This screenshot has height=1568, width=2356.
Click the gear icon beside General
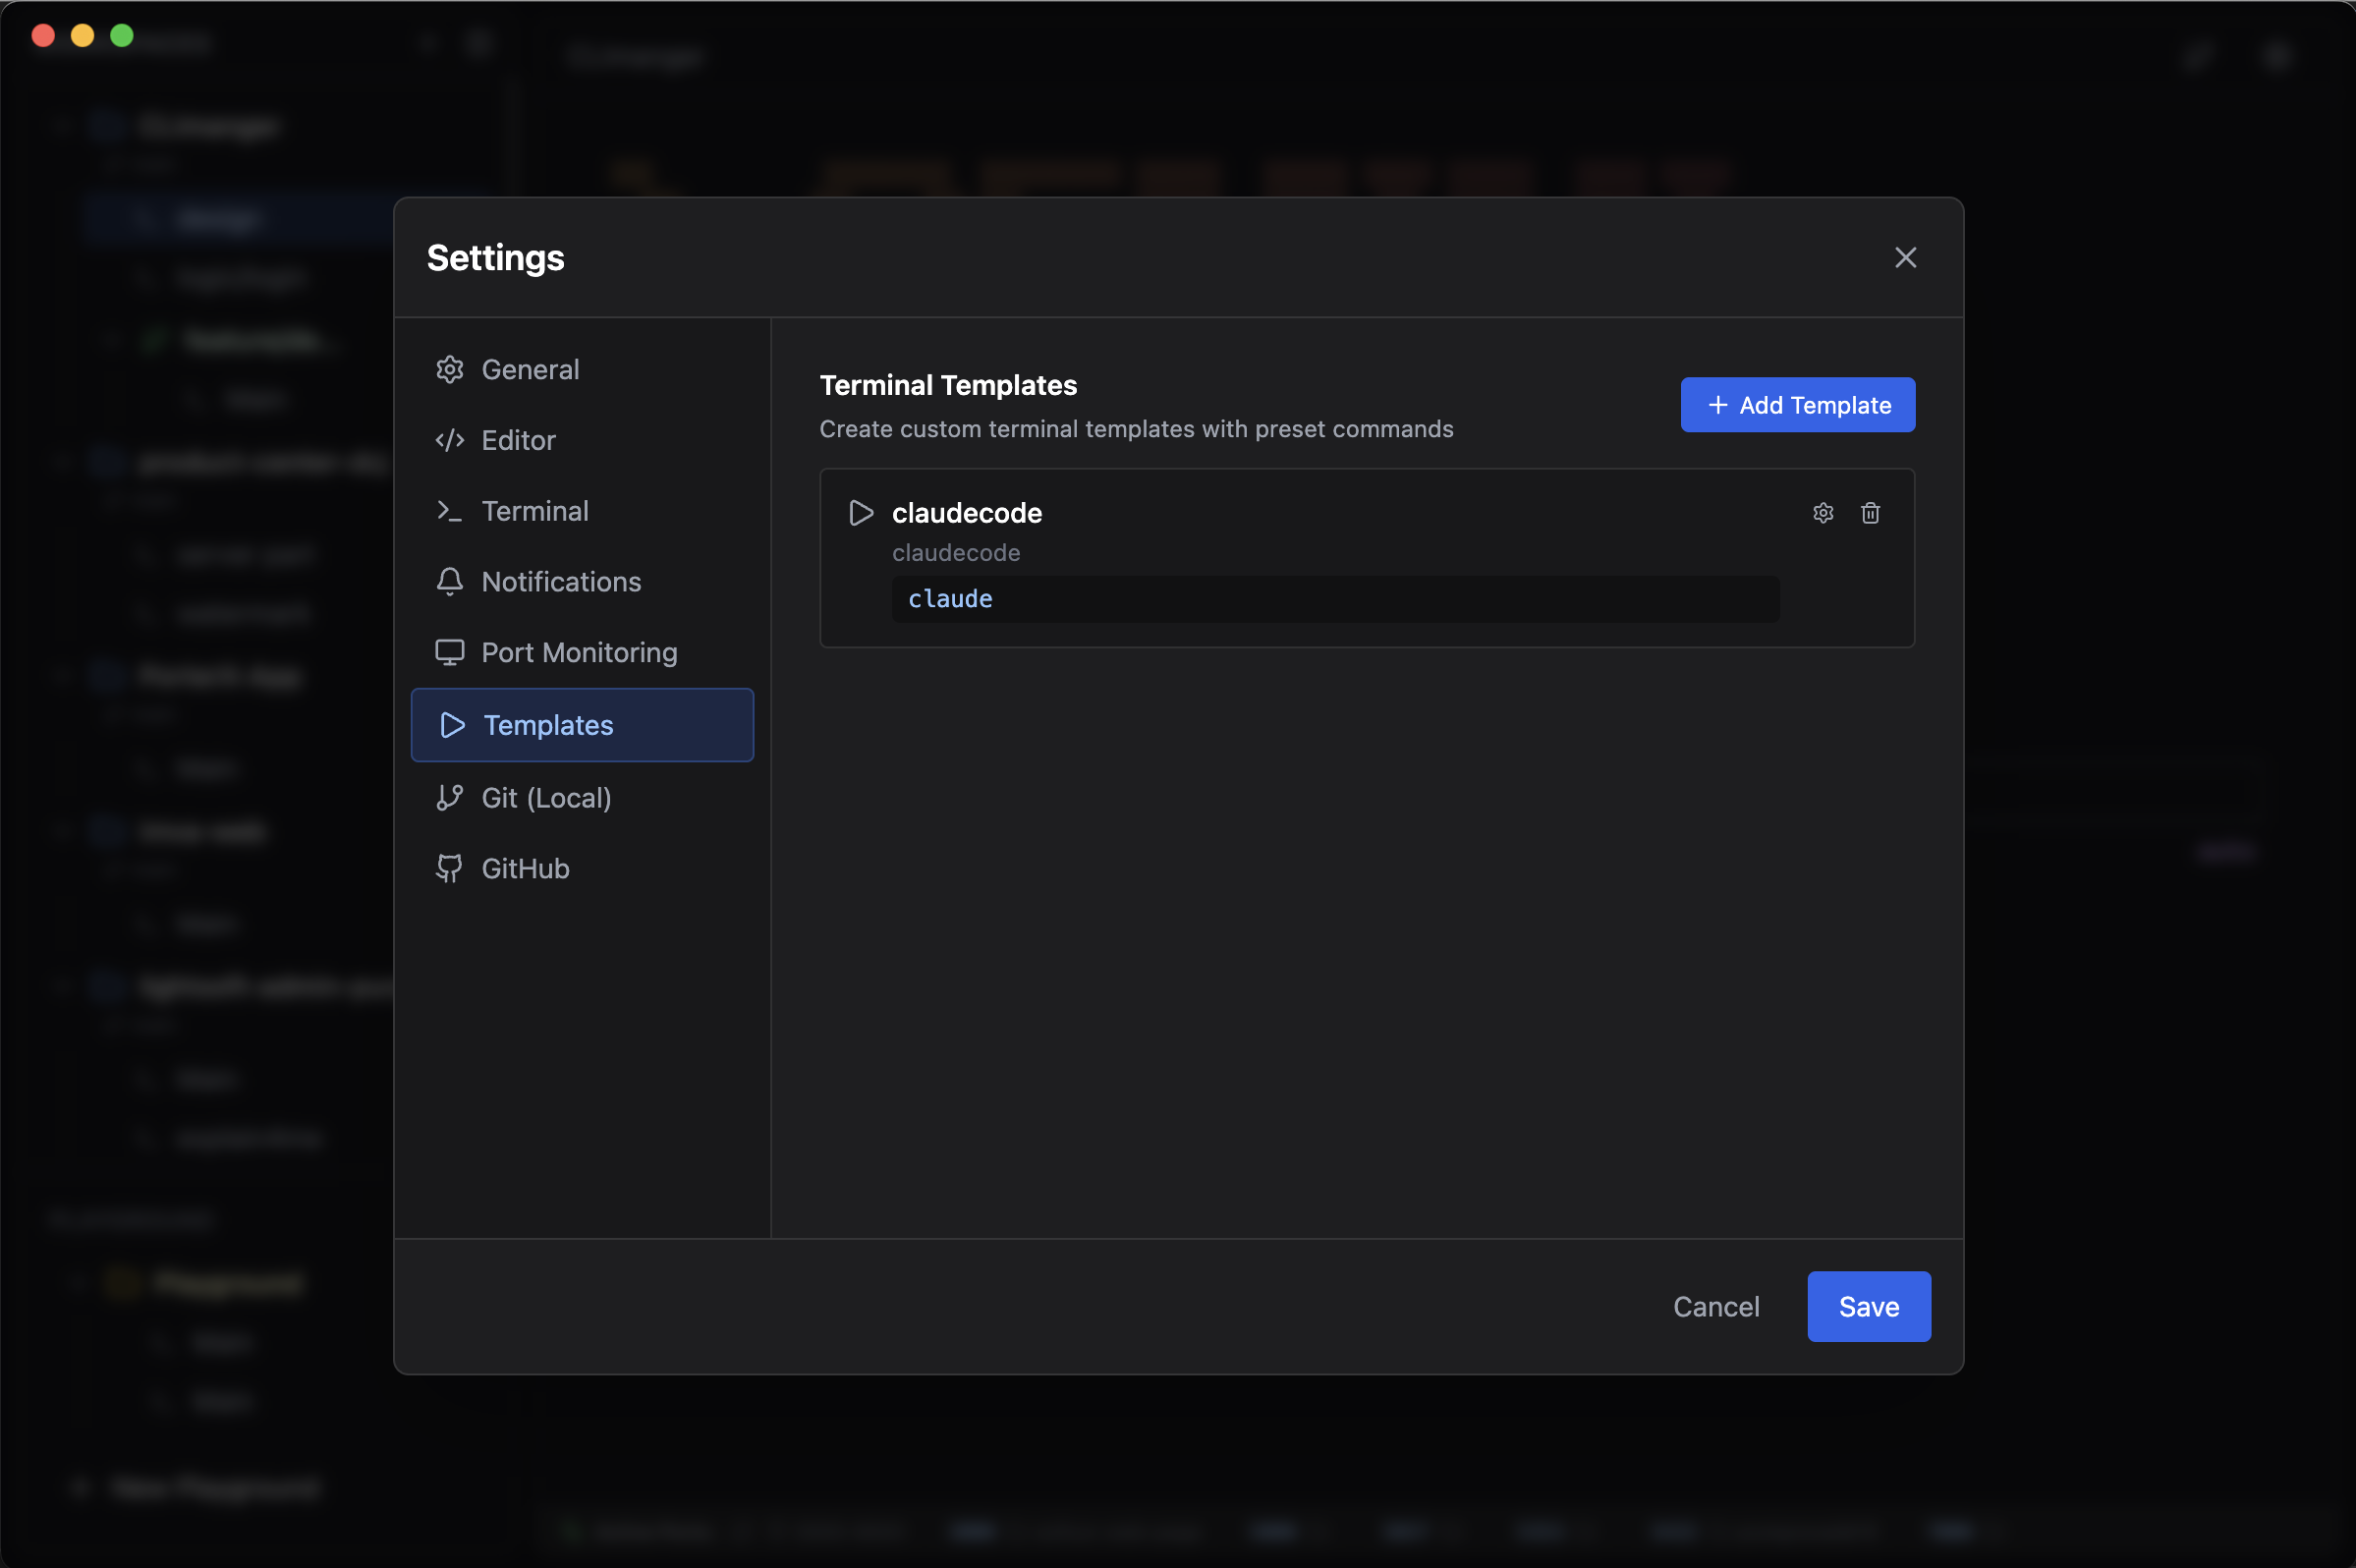click(x=449, y=369)
